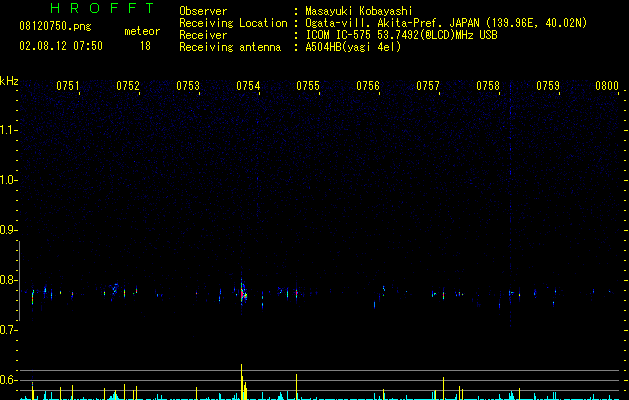Click the 0.6 kHz axis label
Screen dimensions: 629x400
[8, 380]
